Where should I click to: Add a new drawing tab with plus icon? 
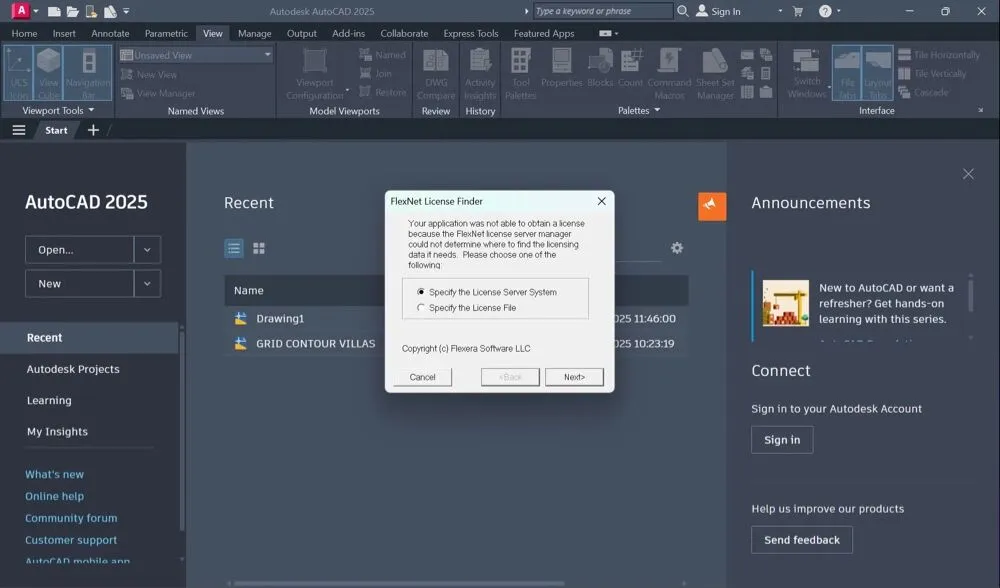click(x=93, y=130)
